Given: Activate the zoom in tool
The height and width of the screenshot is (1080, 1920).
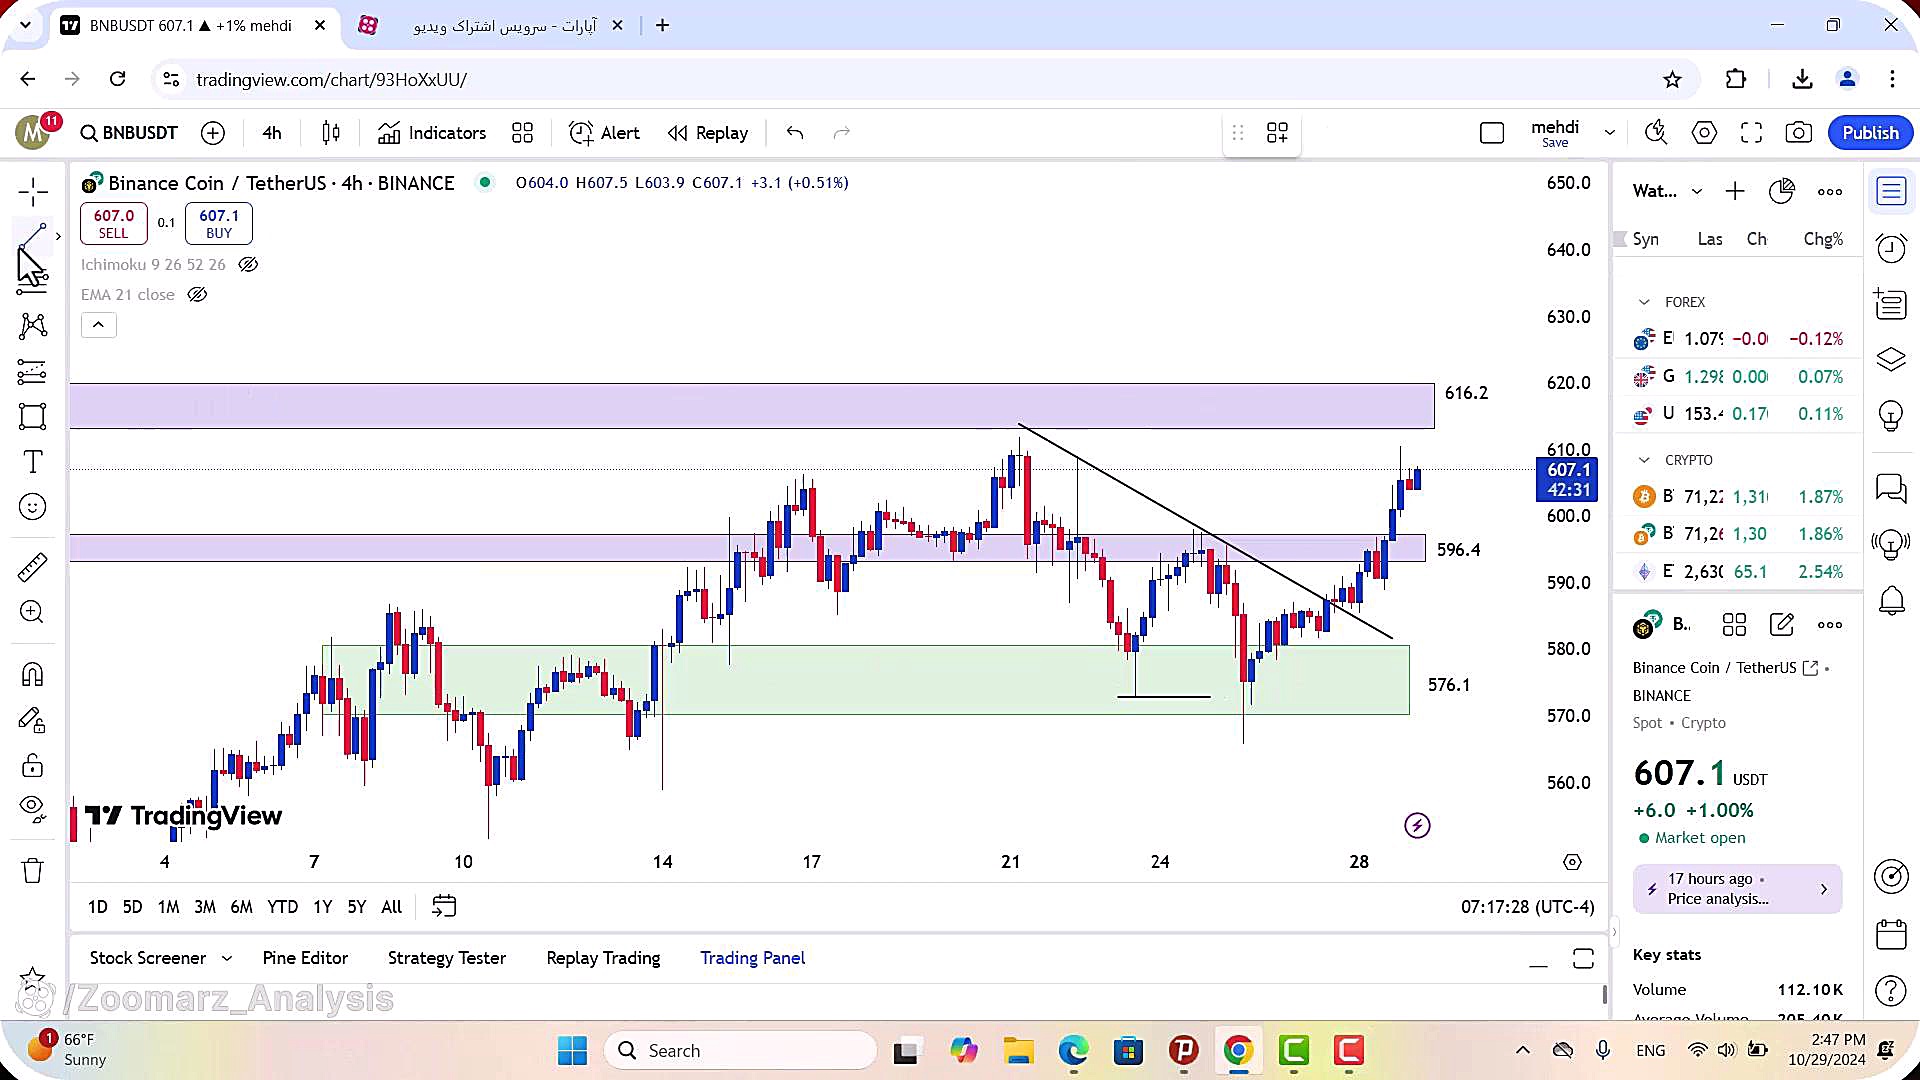Looking at the screenshot, I should 32,612.
